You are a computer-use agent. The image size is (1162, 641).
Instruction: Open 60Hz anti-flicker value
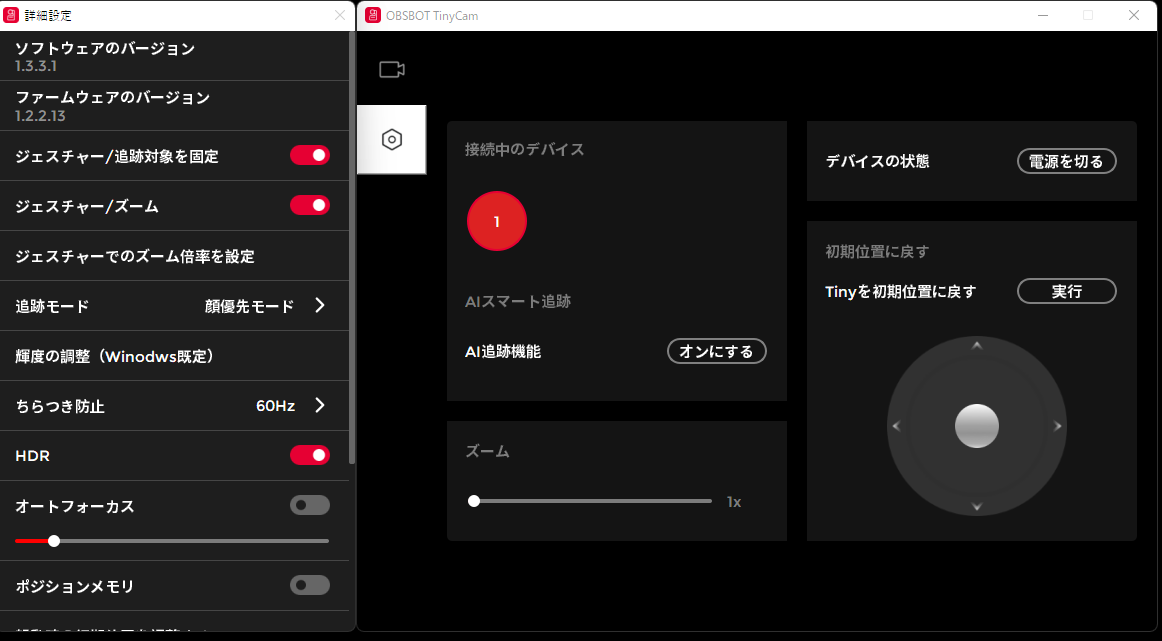[x=276, y=406]
